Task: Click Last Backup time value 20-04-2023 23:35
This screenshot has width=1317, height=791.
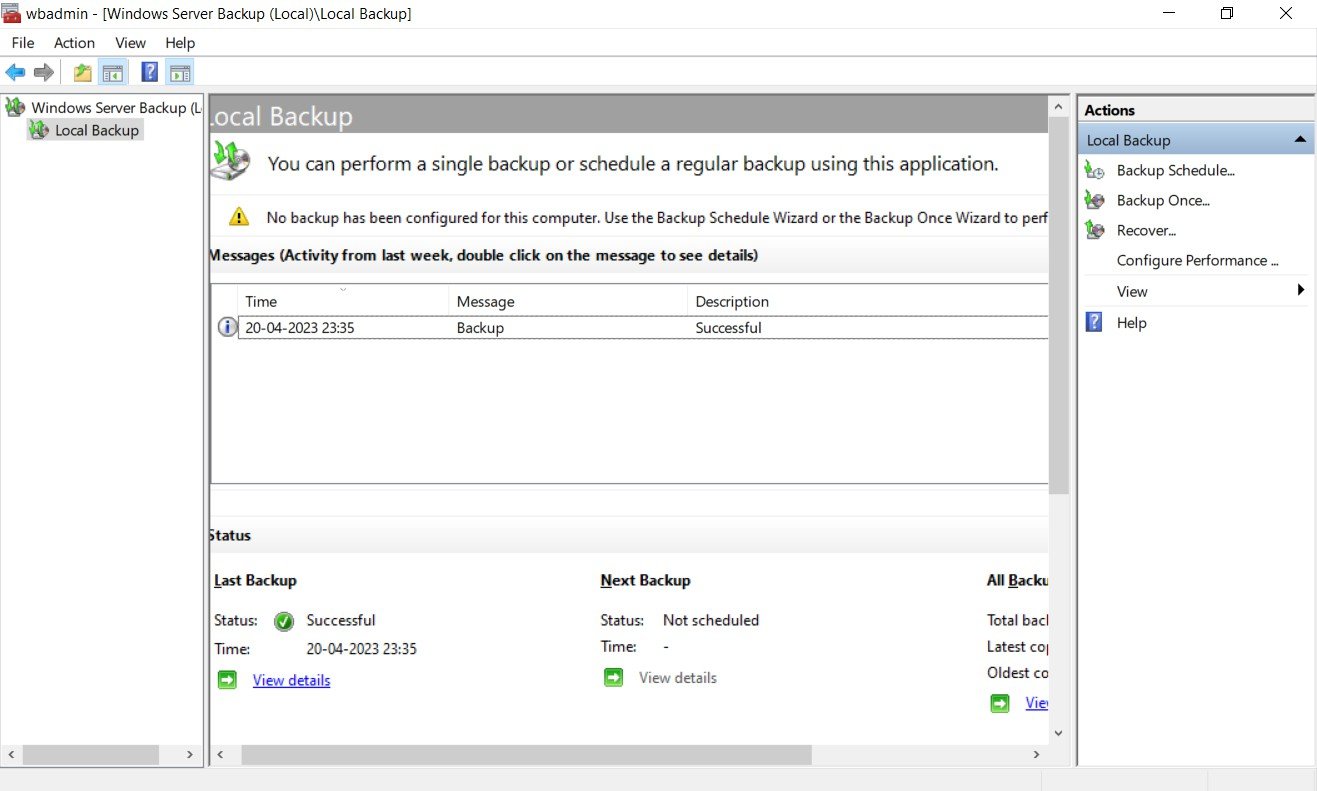Action: pyautogui.click(x=362, y=649)
